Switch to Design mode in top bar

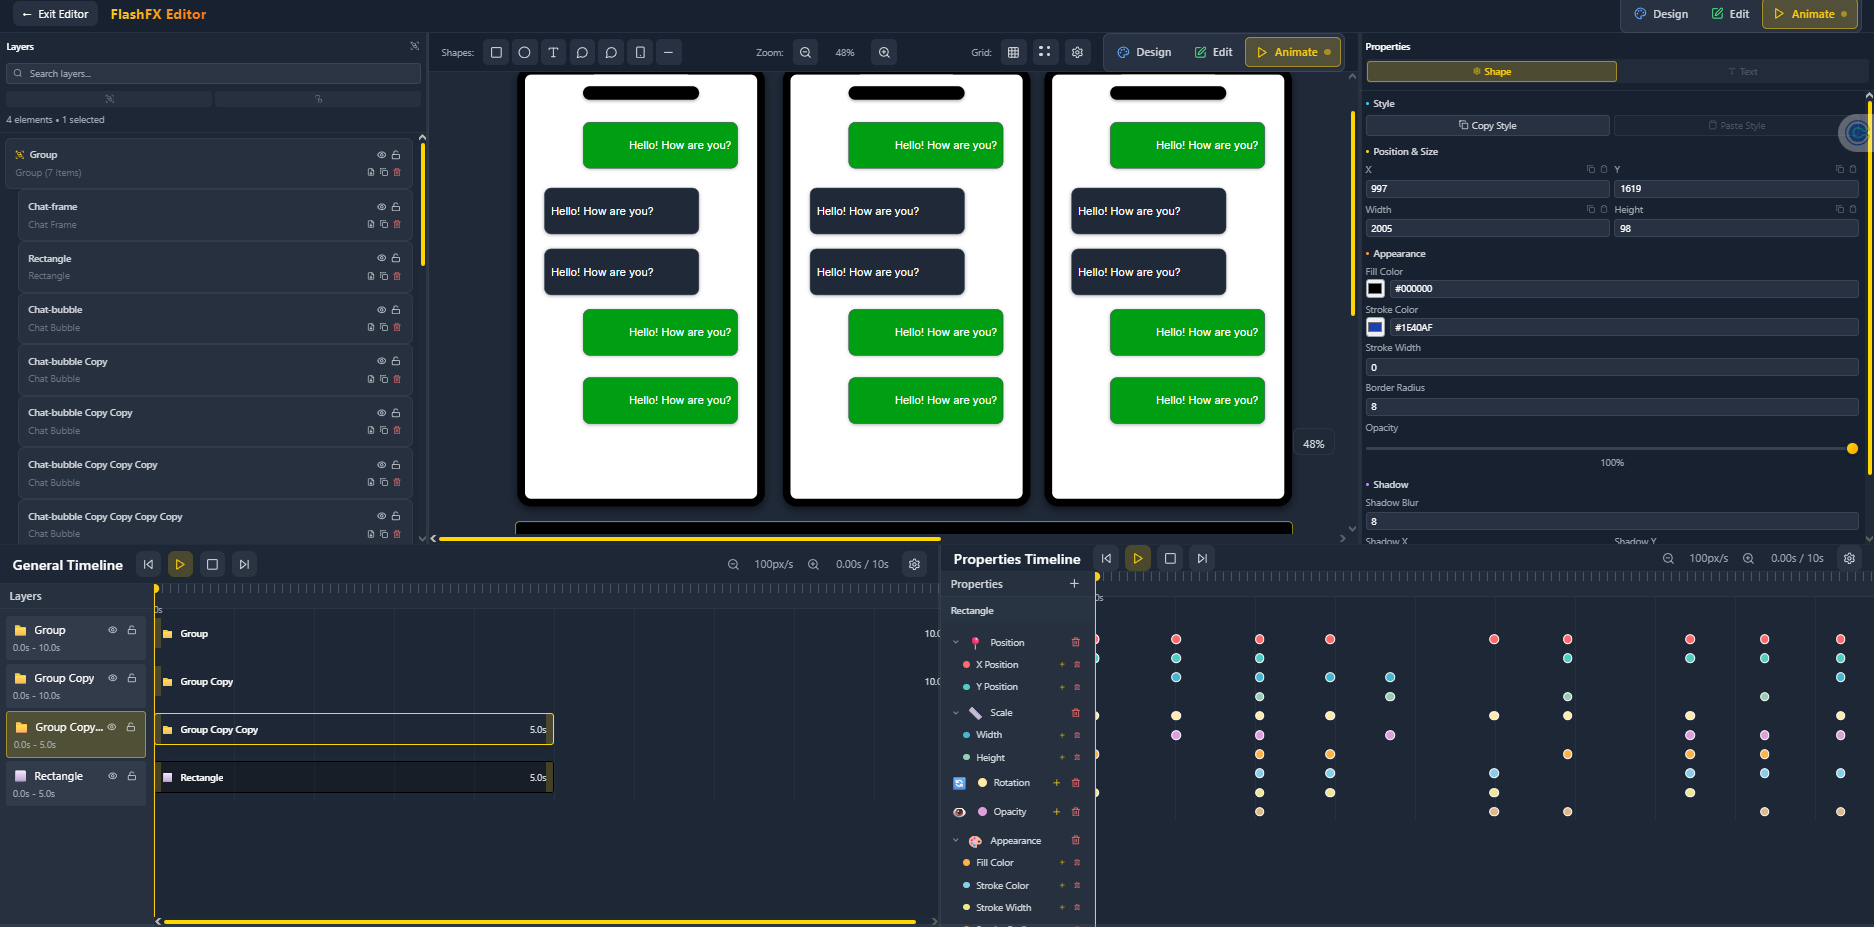point(1661,14)
